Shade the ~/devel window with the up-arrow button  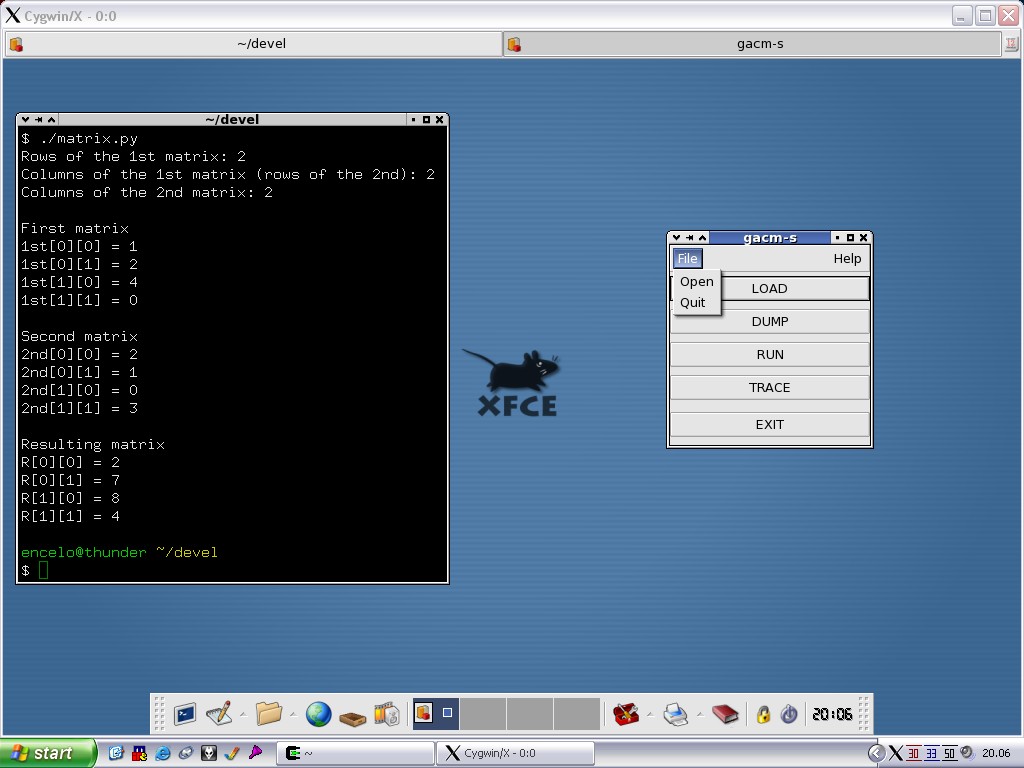click(x=52, y=120)
